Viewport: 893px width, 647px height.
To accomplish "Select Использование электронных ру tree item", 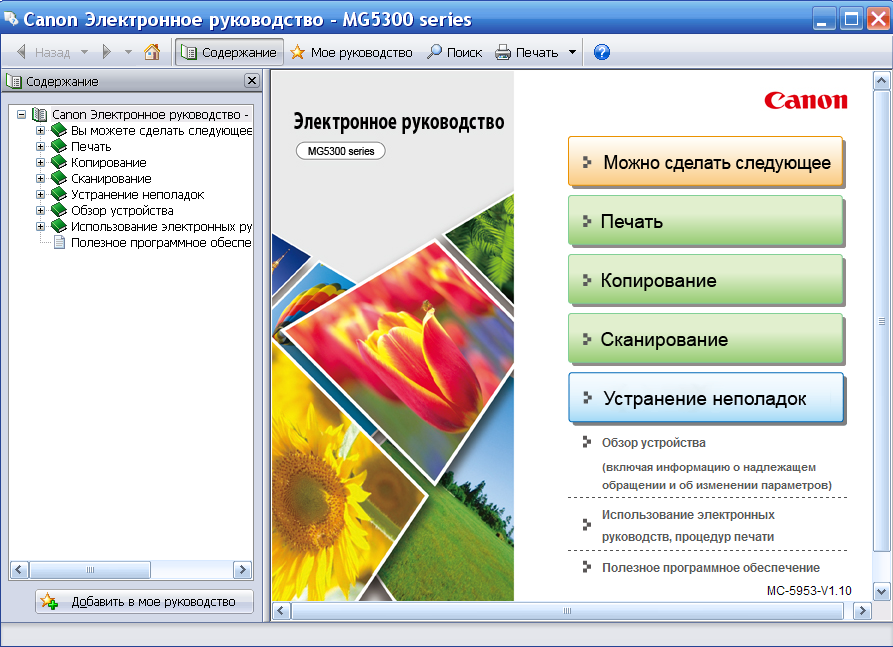I will click(x=161, y=226).
